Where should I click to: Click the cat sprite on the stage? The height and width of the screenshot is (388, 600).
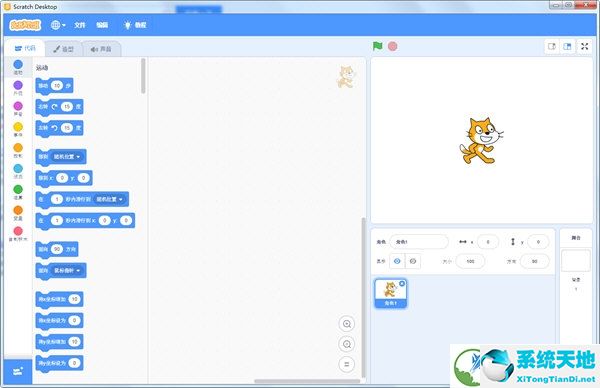[x=481, y=141]
